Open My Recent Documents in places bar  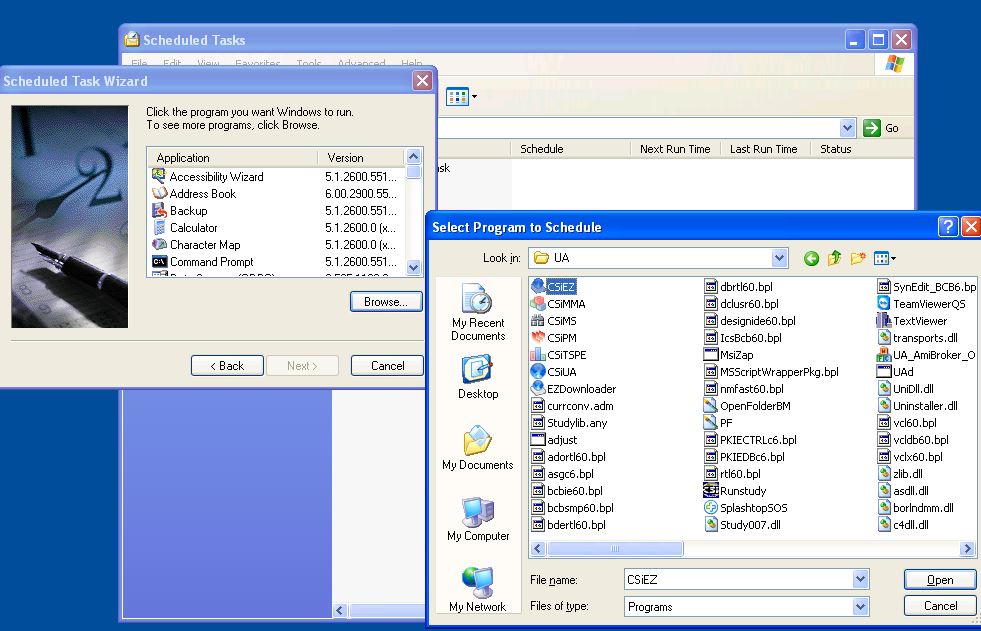click(478, 312)
